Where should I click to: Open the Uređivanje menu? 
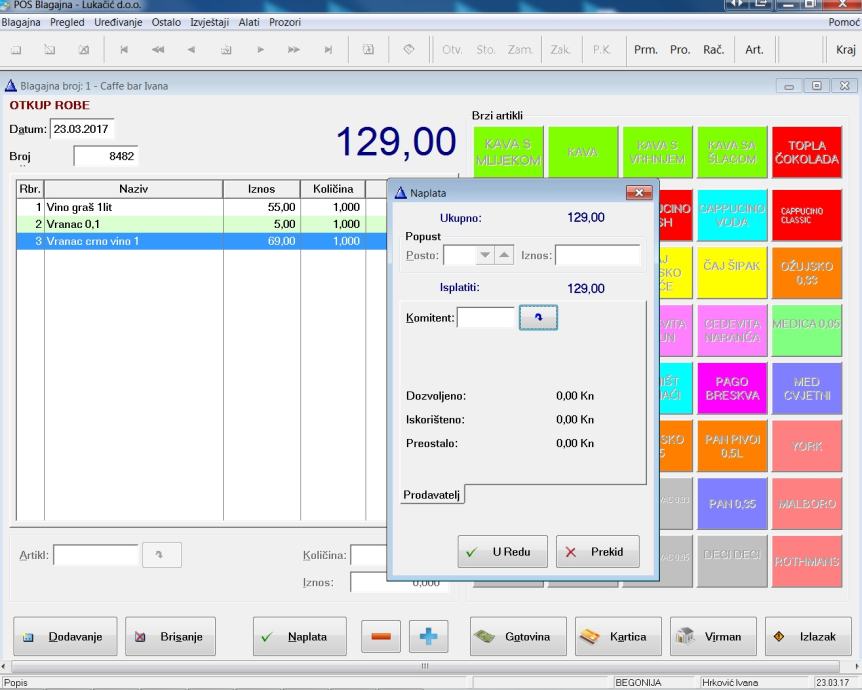tap(118, 22)
